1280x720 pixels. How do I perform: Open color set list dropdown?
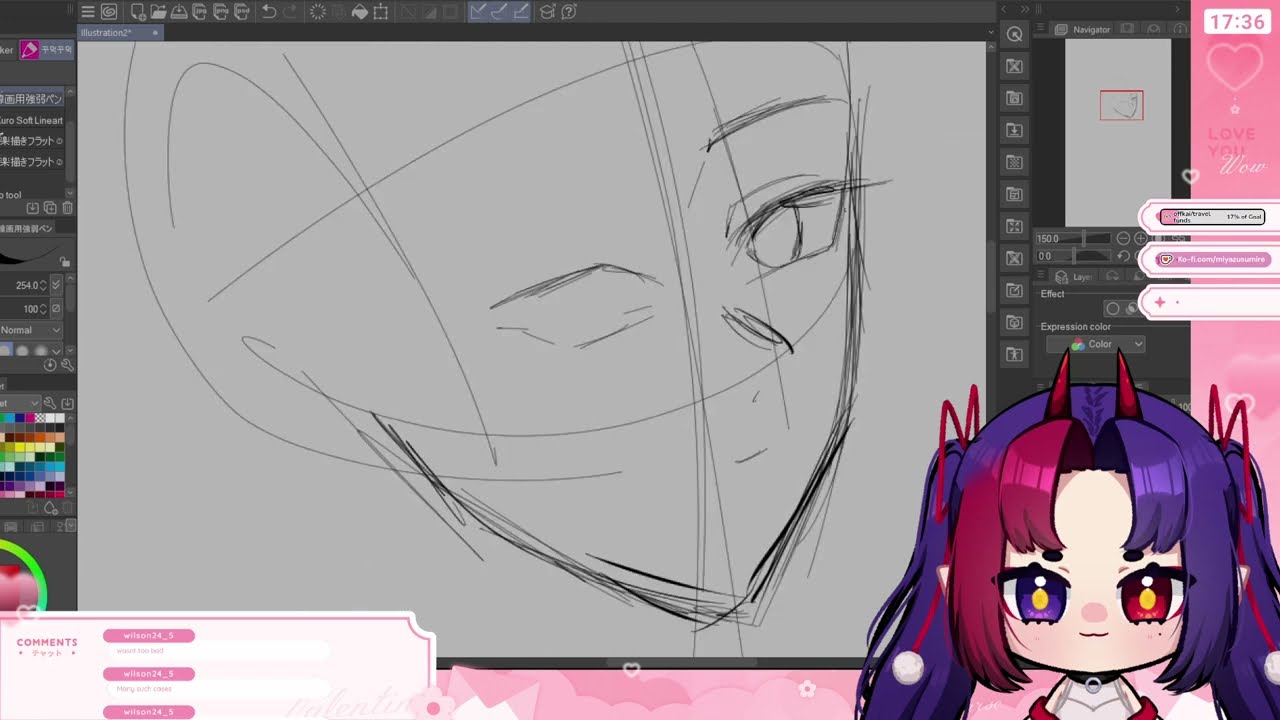[x=20, y=403]
